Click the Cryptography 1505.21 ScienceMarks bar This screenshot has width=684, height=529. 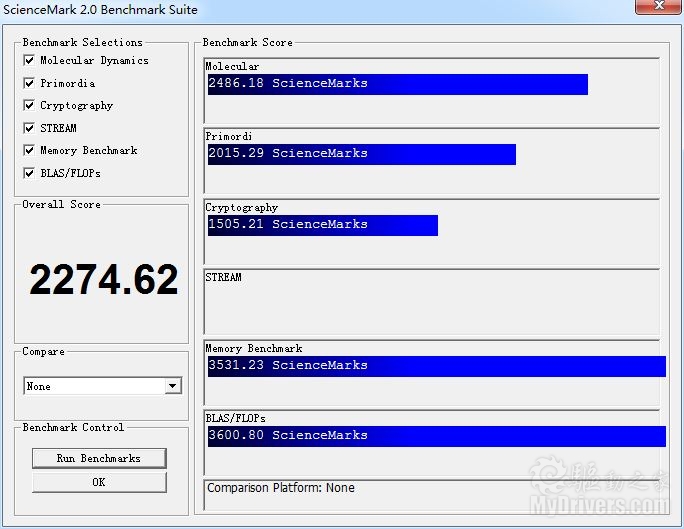click(323, 225)
